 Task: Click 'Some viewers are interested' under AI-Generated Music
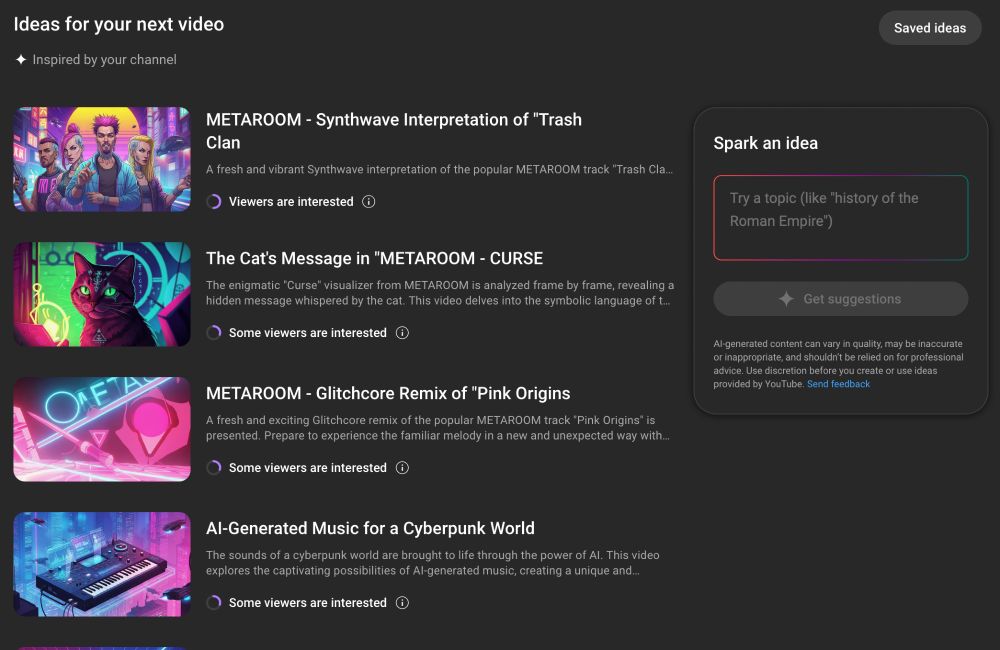tap(307, 603)
